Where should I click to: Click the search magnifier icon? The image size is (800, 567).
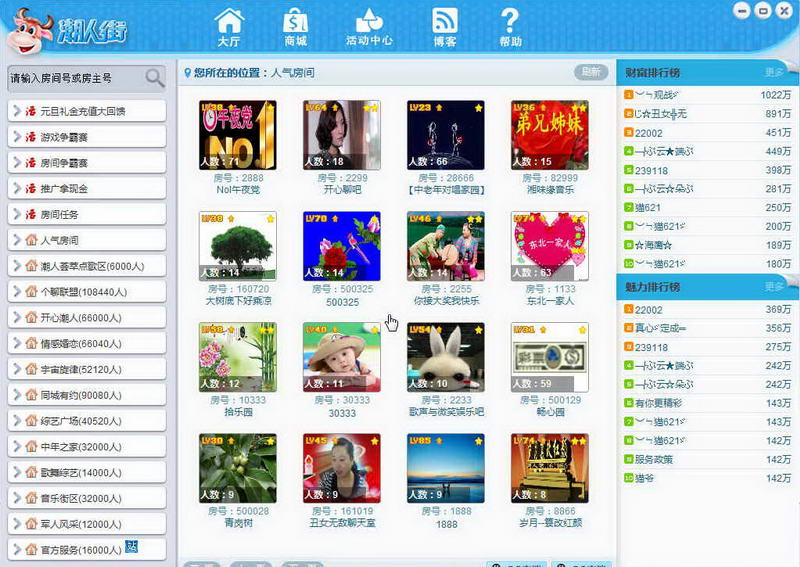[x=155, y=78]
